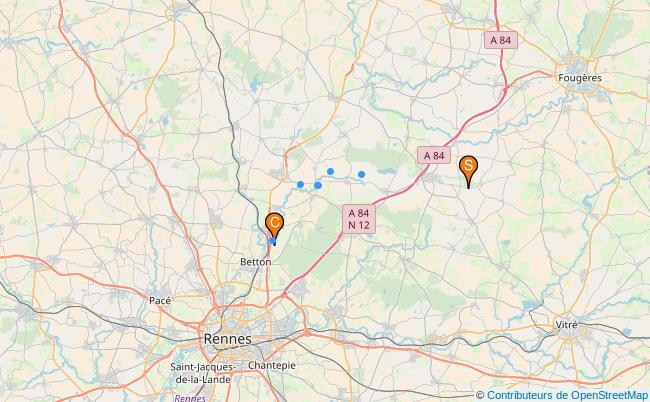Image resolution: width=650 pixels, height=402 pixels.
Task: Click the A 84 N 12 road shield
Action: pos(359,219)
